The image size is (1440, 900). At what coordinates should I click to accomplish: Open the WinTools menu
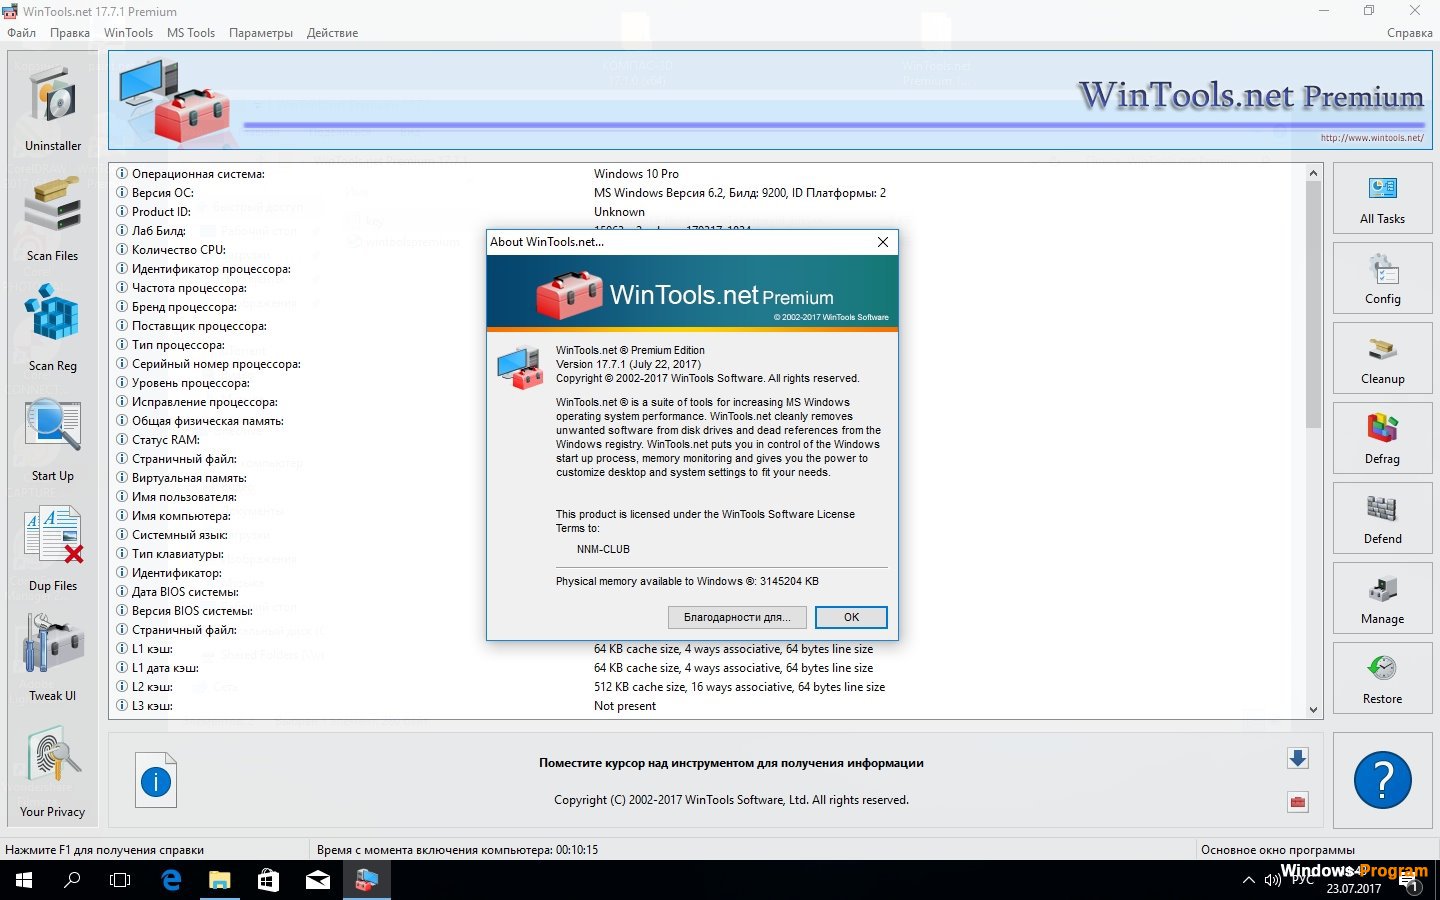click(128, 32)
